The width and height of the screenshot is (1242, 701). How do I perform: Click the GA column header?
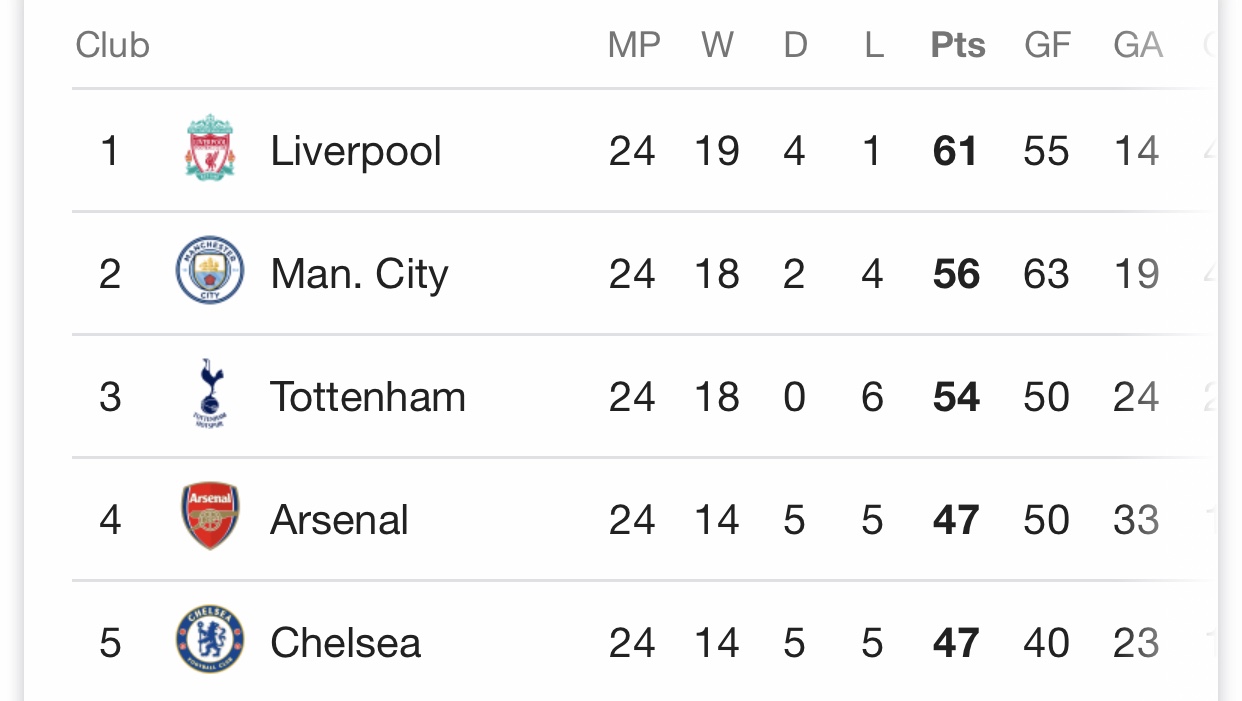tap(1138, 45)
